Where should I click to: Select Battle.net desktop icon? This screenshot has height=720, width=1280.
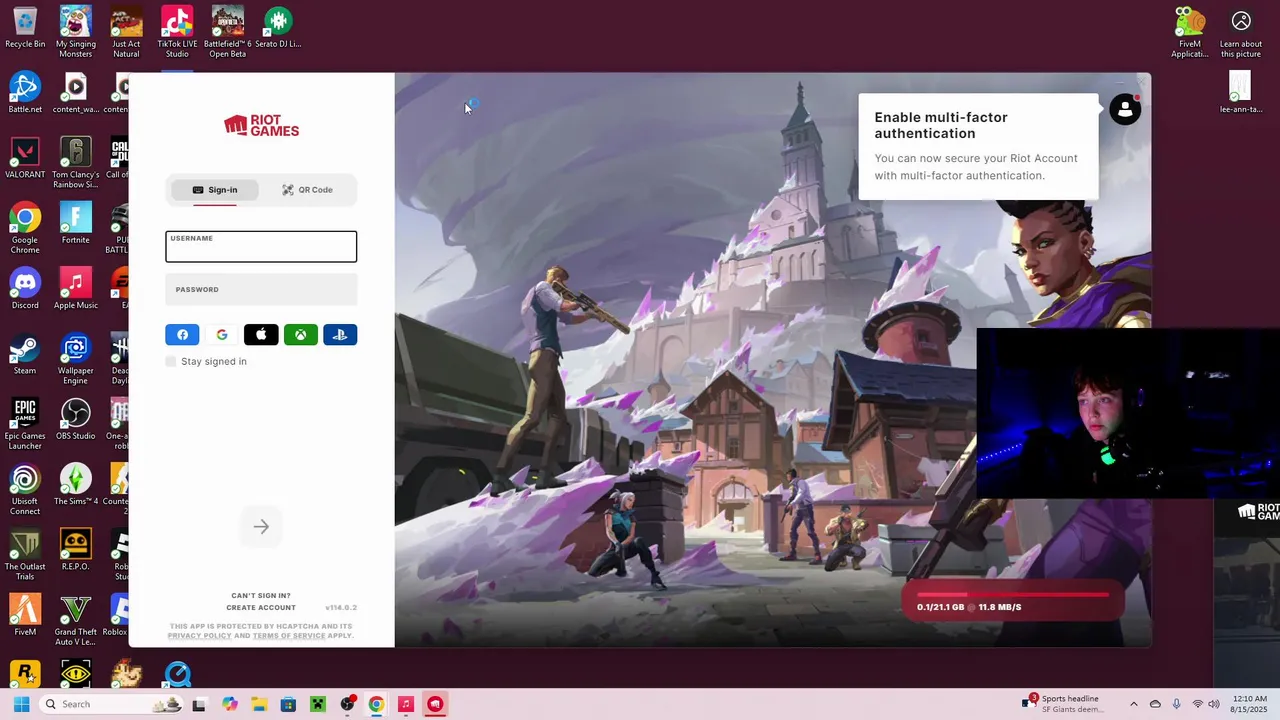click(x=25, y=93)
